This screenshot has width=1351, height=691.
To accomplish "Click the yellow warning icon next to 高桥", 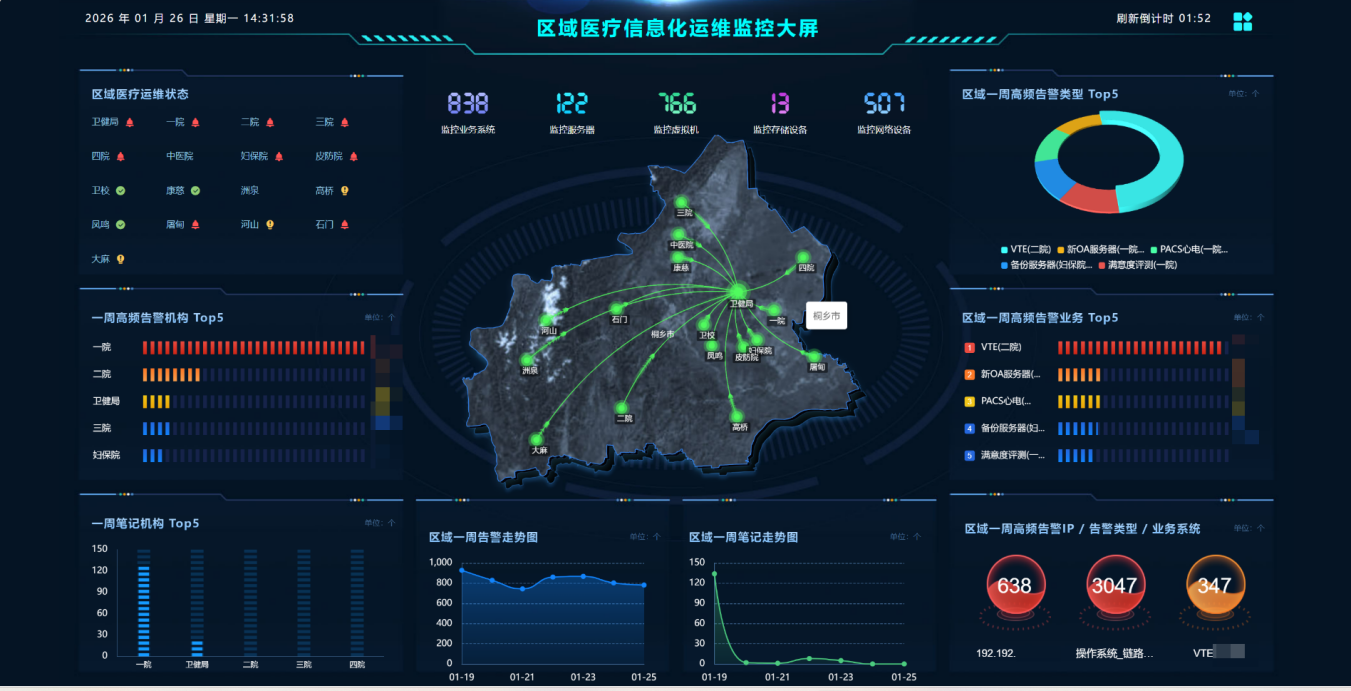I will (343, 189).
